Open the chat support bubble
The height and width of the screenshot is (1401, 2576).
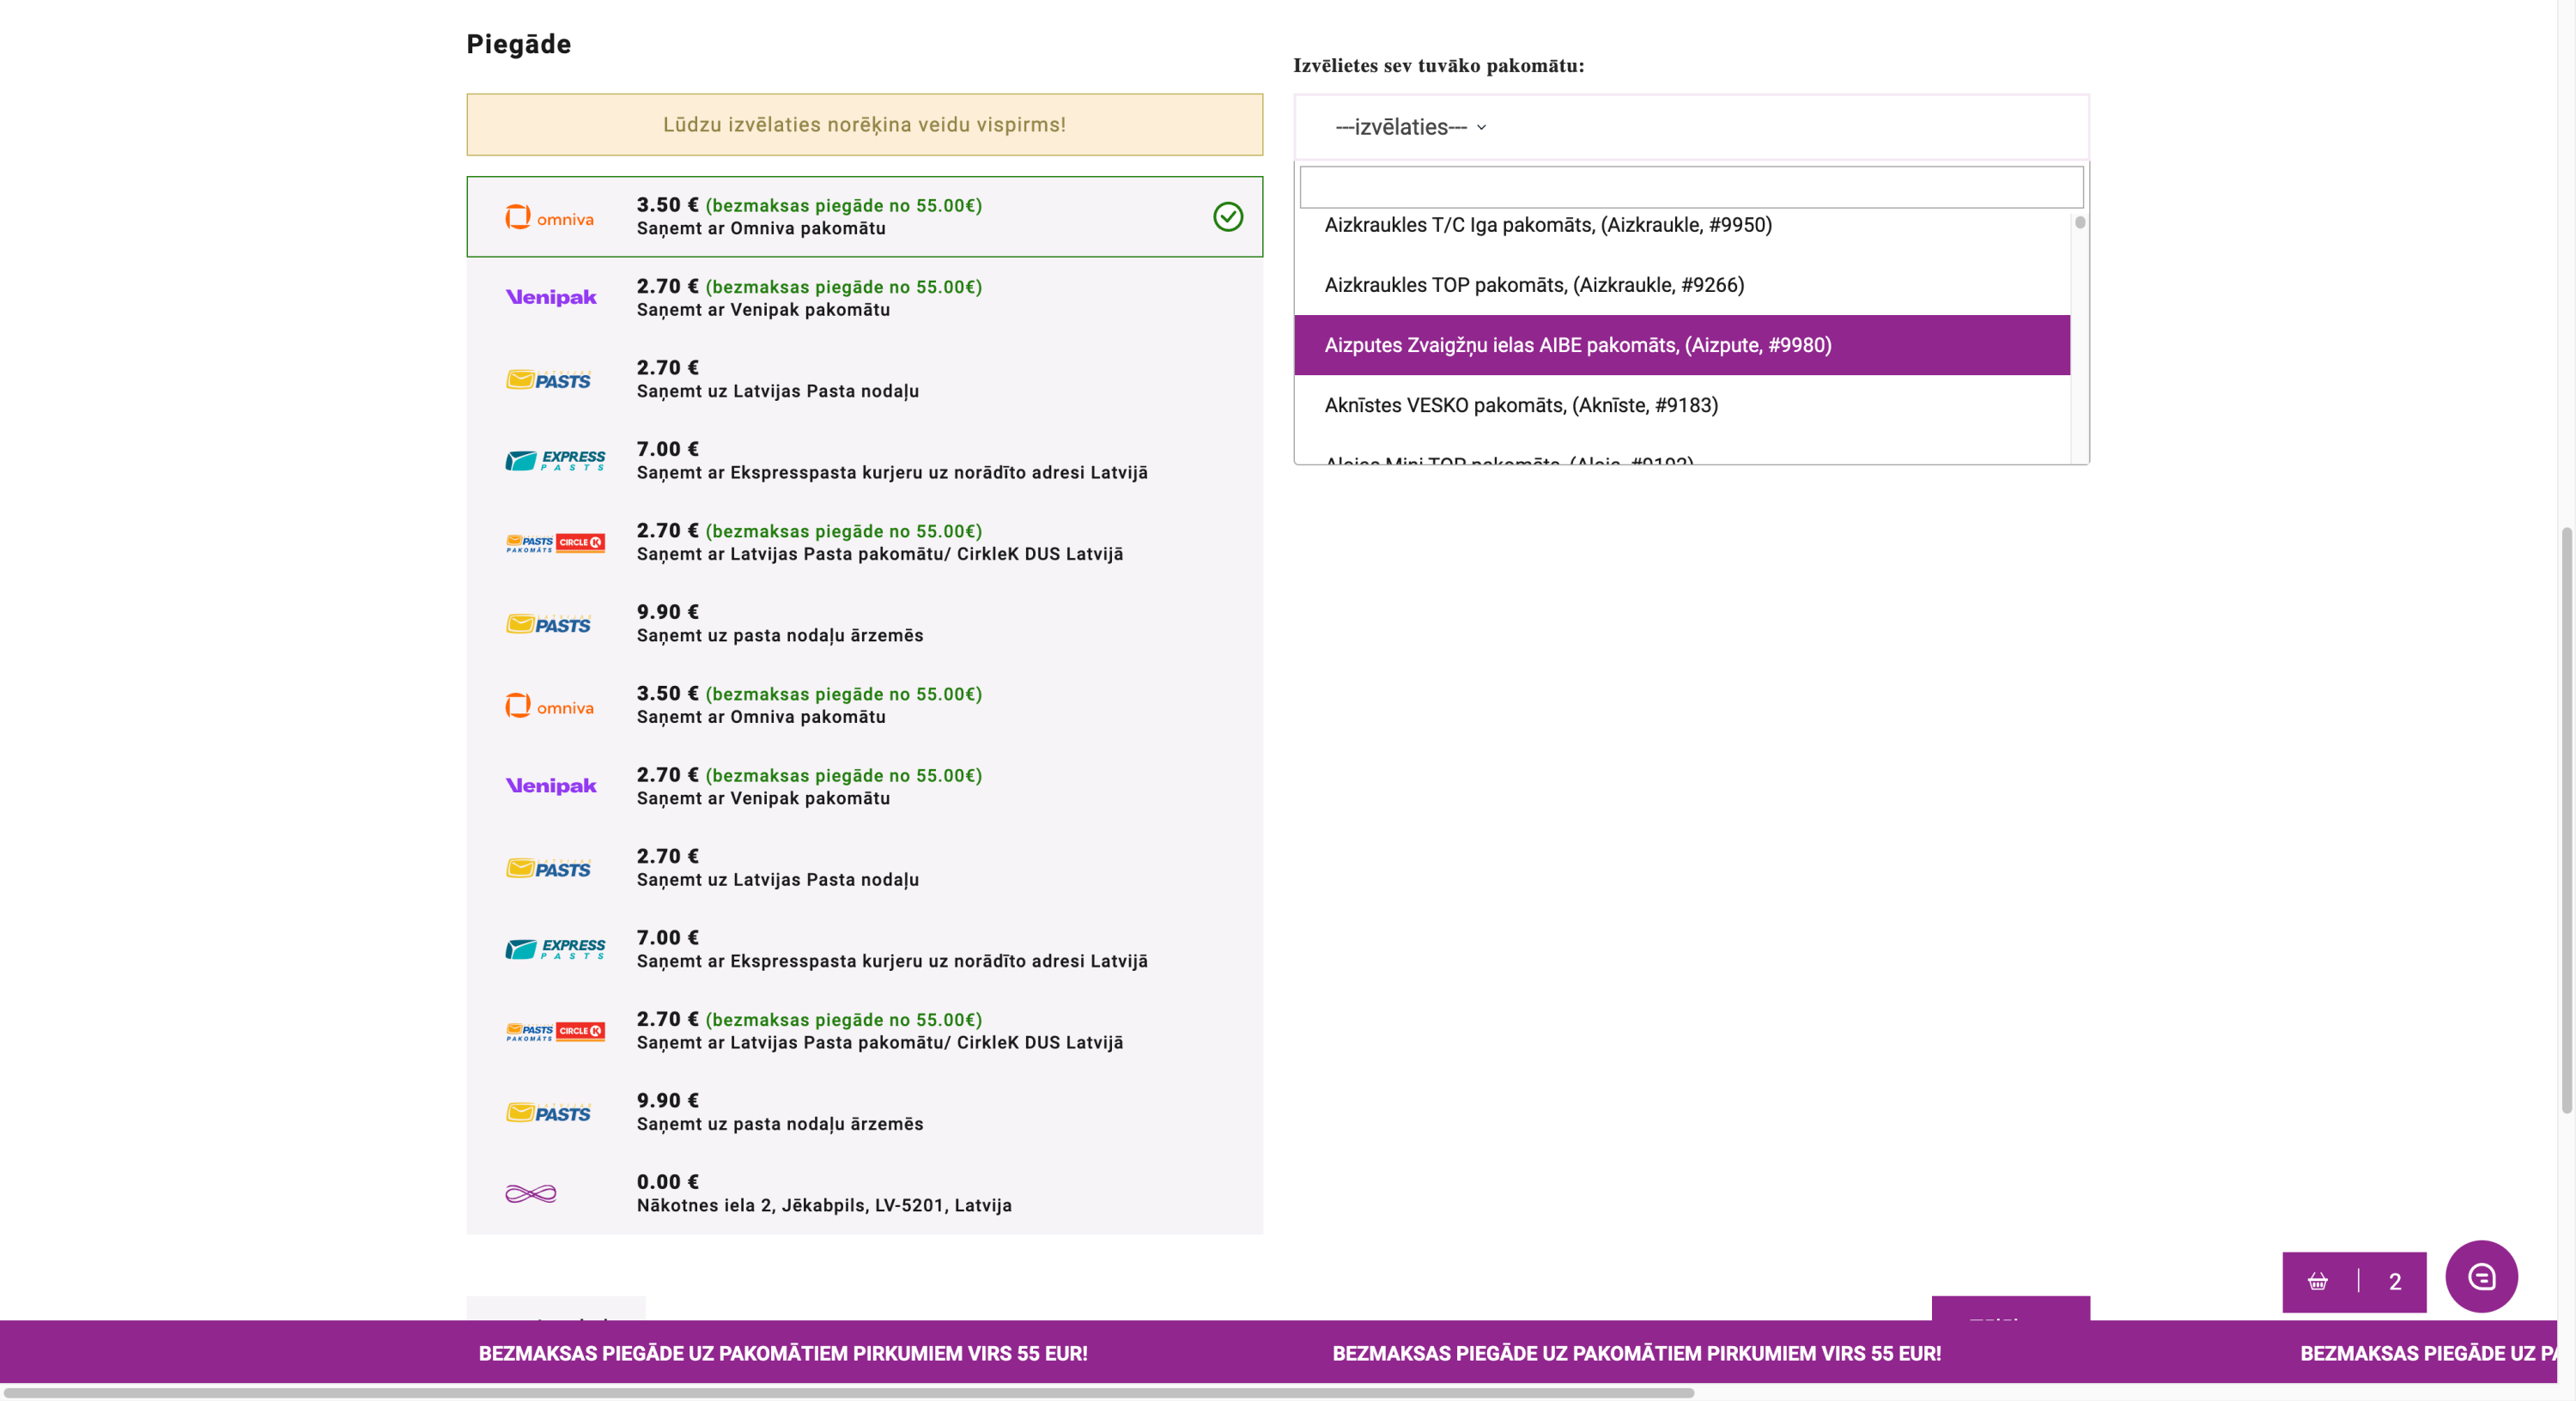click(x=2480, y=1277)
